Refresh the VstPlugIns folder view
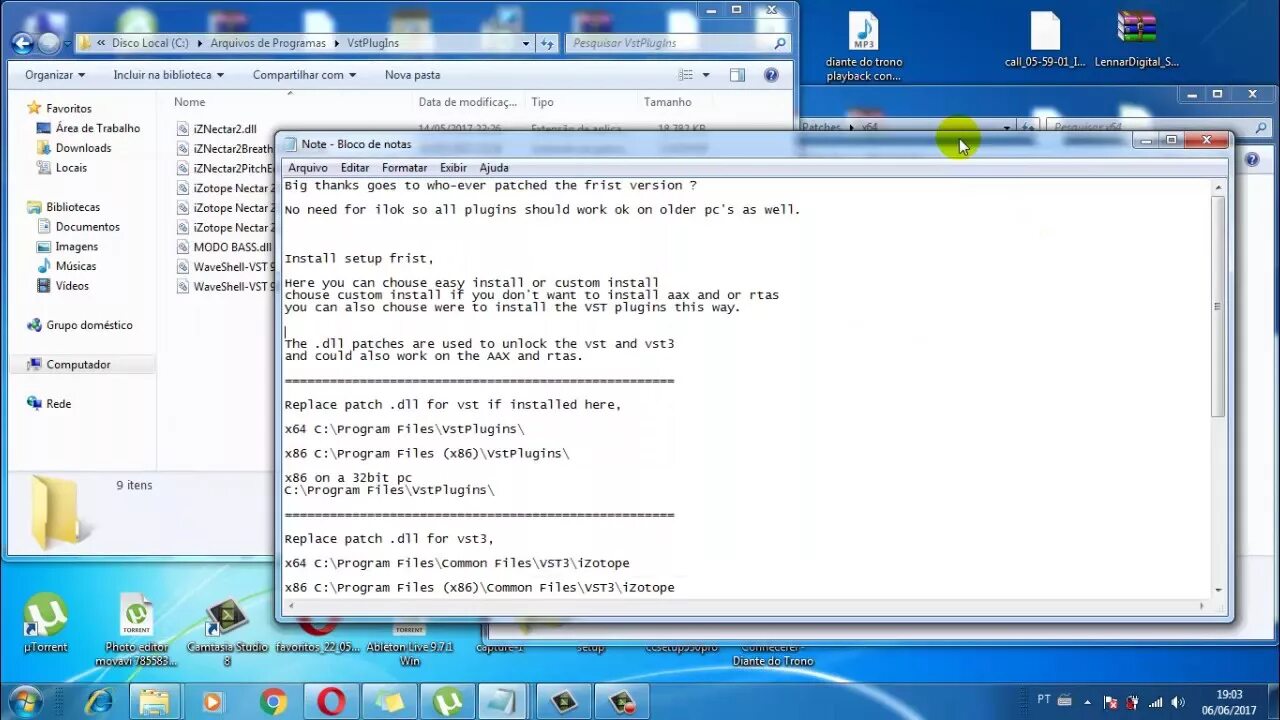Screen dimensions: 1280x720 click(547, 43)
